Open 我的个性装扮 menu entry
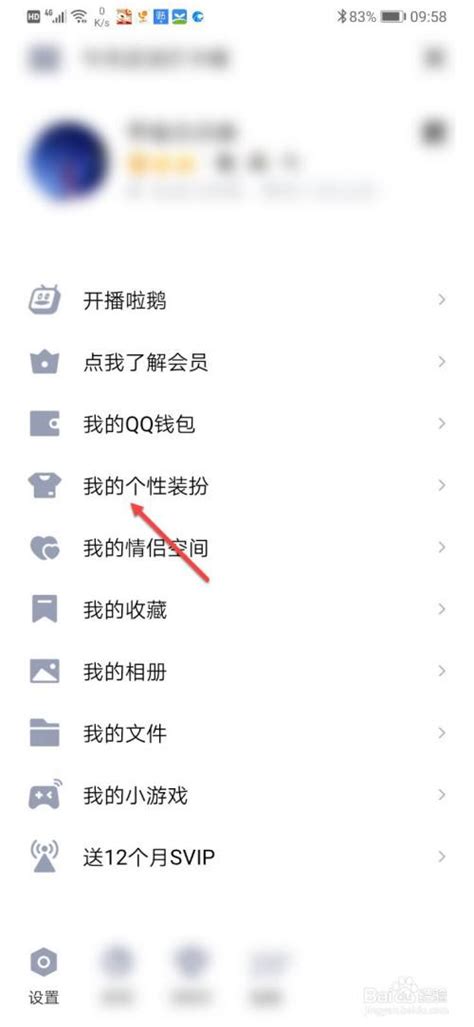This screenshot has height=1027, width=474. [237, 486]
